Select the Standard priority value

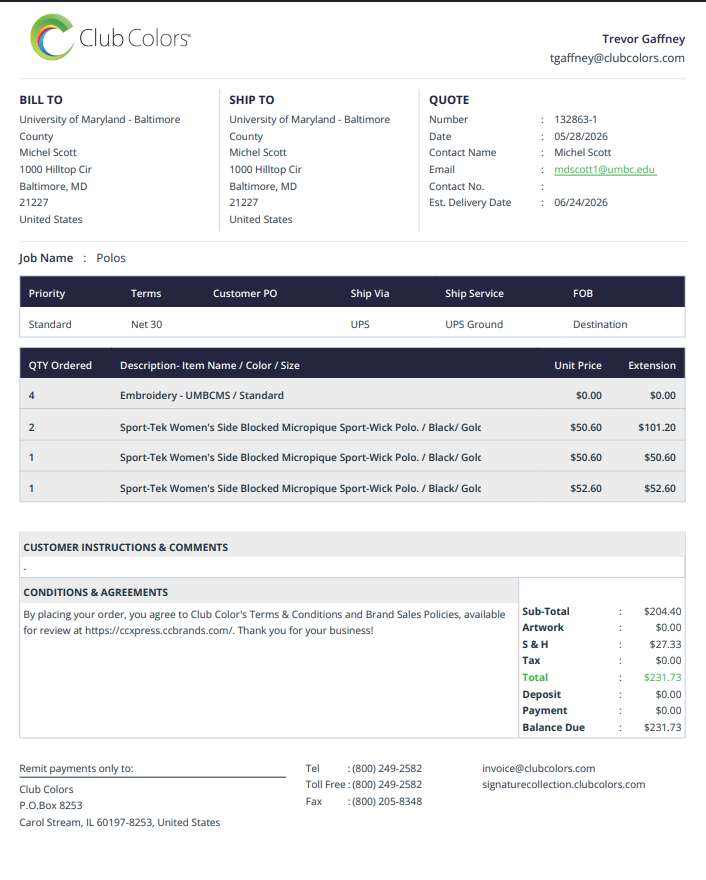[50, 324]
